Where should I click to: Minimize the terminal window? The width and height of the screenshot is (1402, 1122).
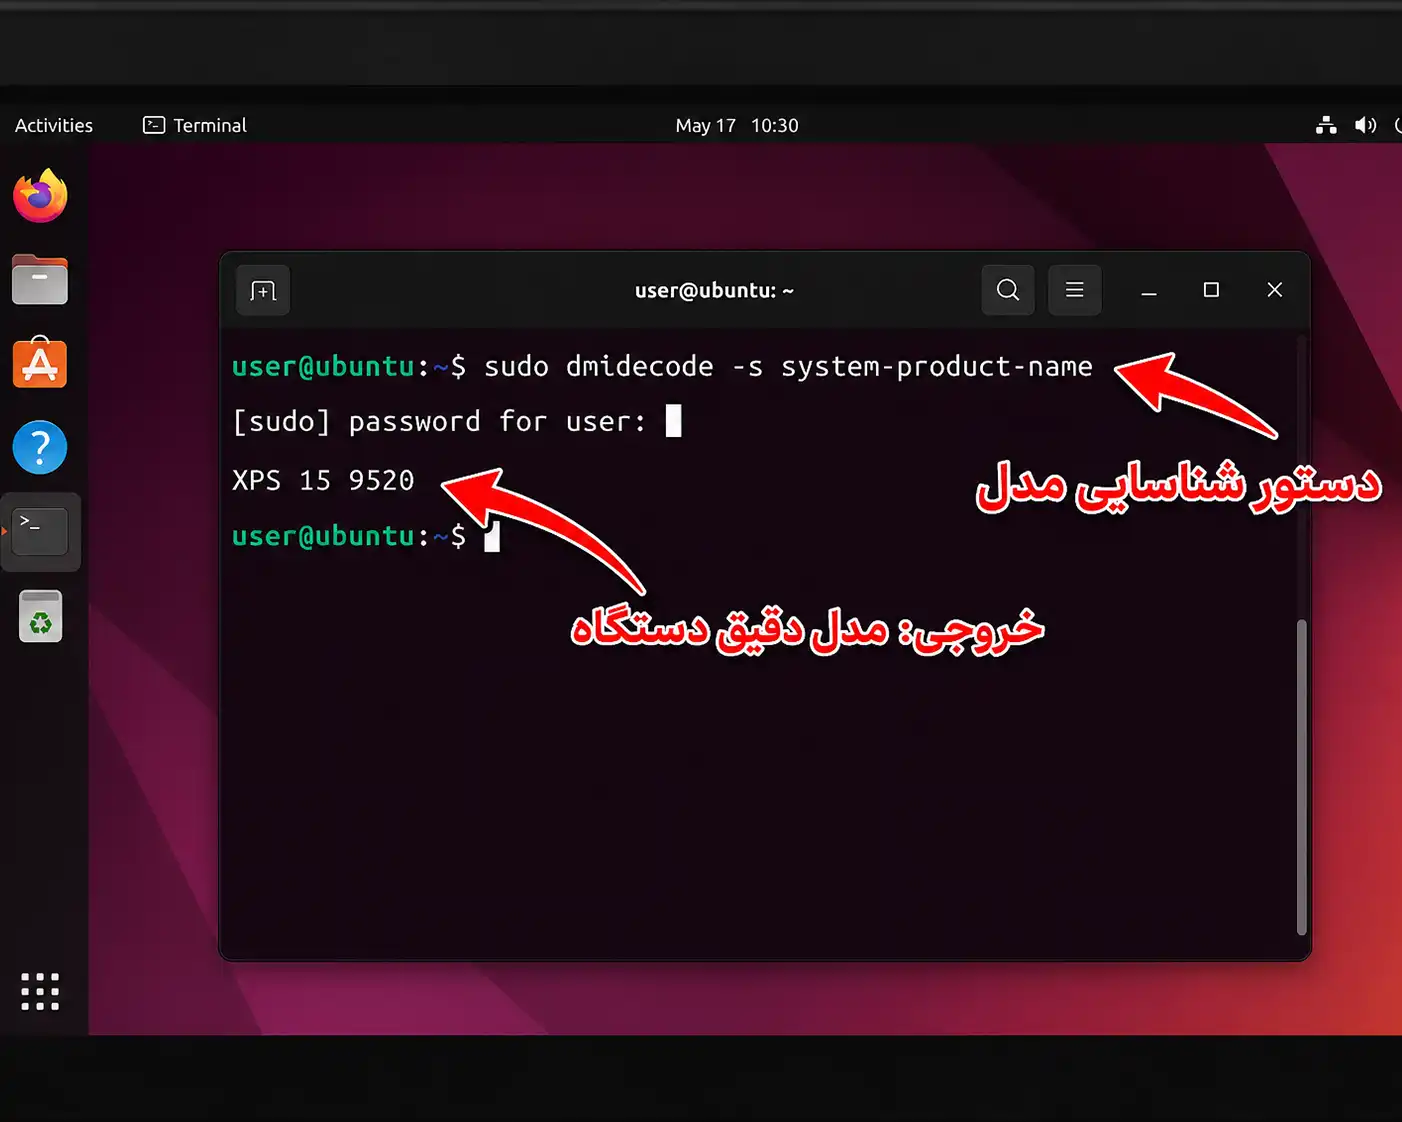coord(1149,290)
